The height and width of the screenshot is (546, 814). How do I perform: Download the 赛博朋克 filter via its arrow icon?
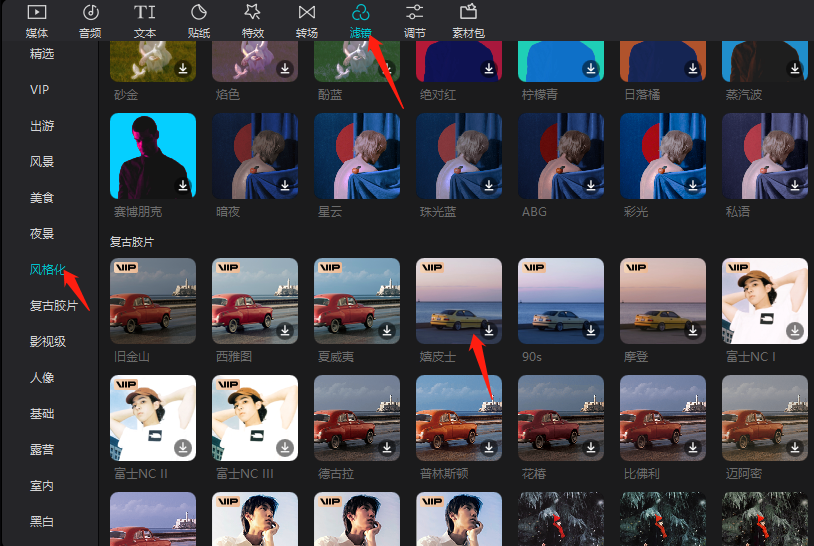pyautogui.click(x=183, y=186)
